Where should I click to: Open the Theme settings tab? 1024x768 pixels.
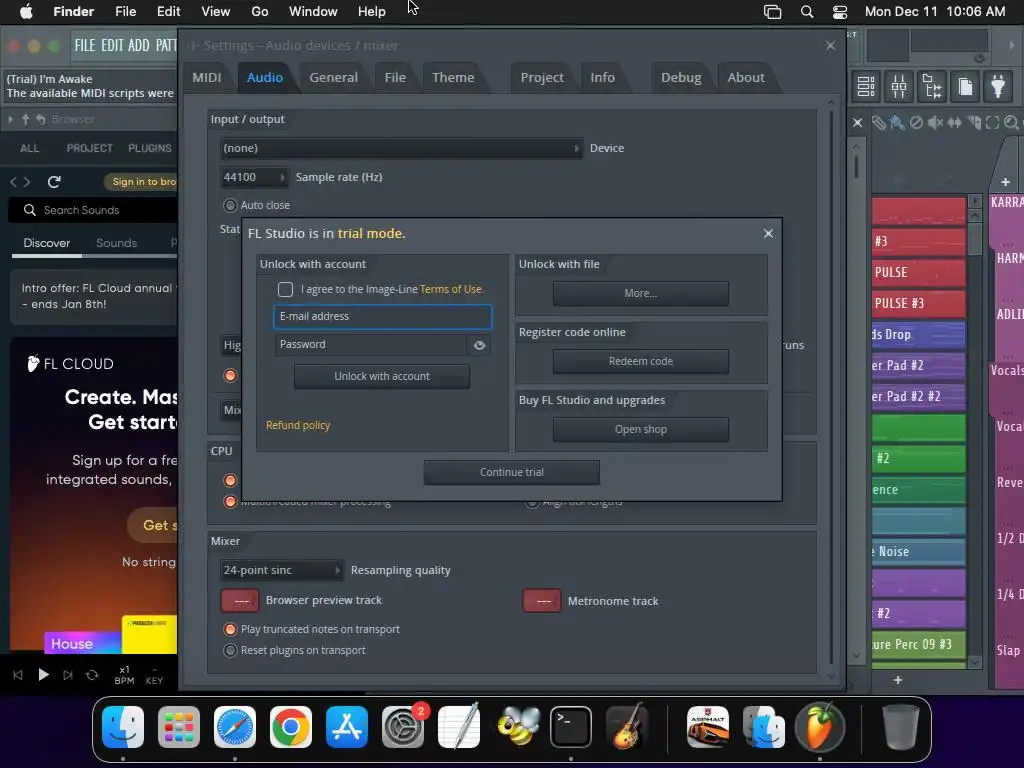pos(453,77)
